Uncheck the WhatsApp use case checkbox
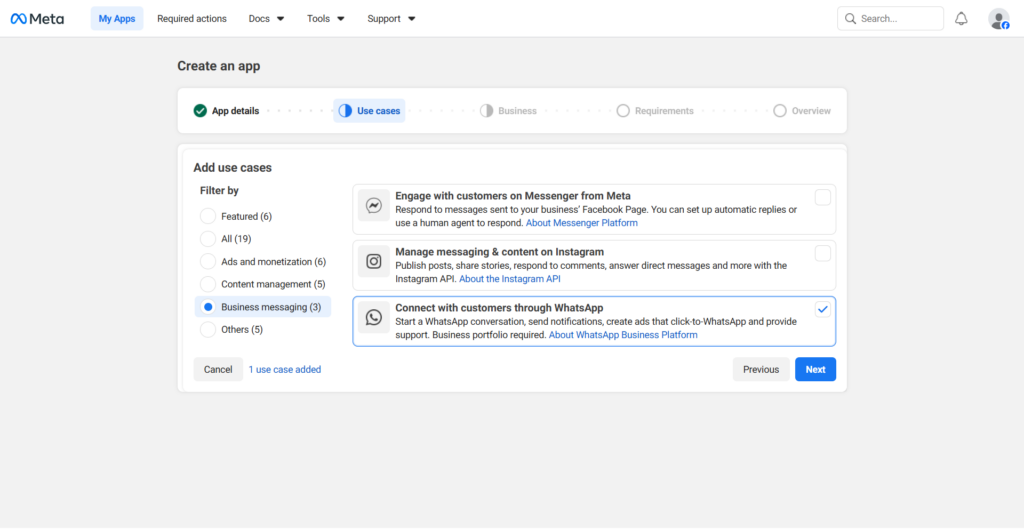The width and height of the screenshot is (1024, 529). pos(822,309)
